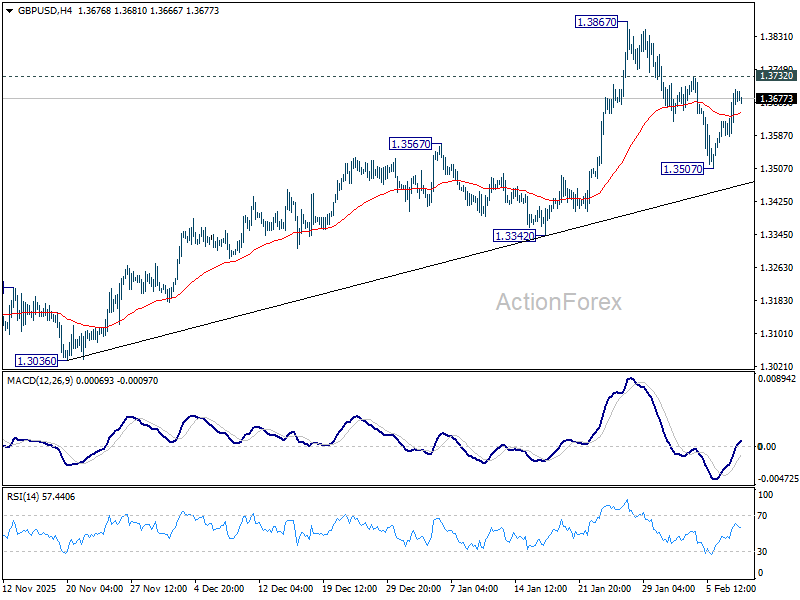Click the MACD scale value -0.004725
800x600 pixels.
coord(778,479)
